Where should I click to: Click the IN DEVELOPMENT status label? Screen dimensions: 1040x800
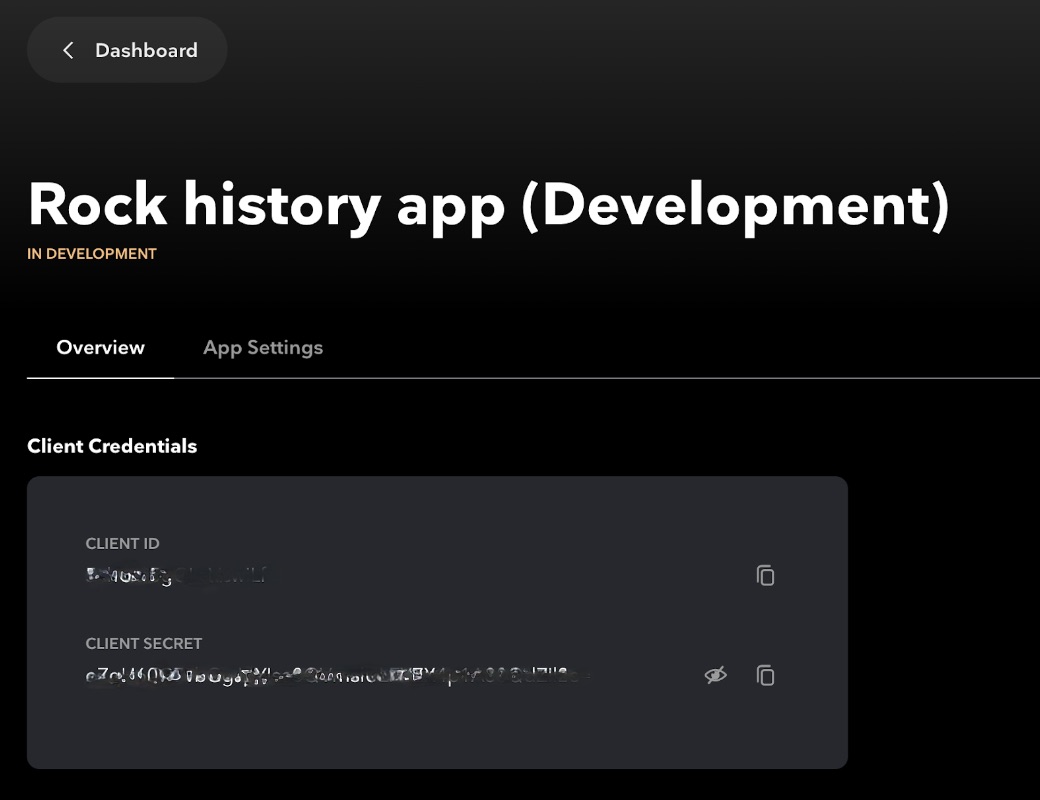pyautogui.click(x=91, y=253)
